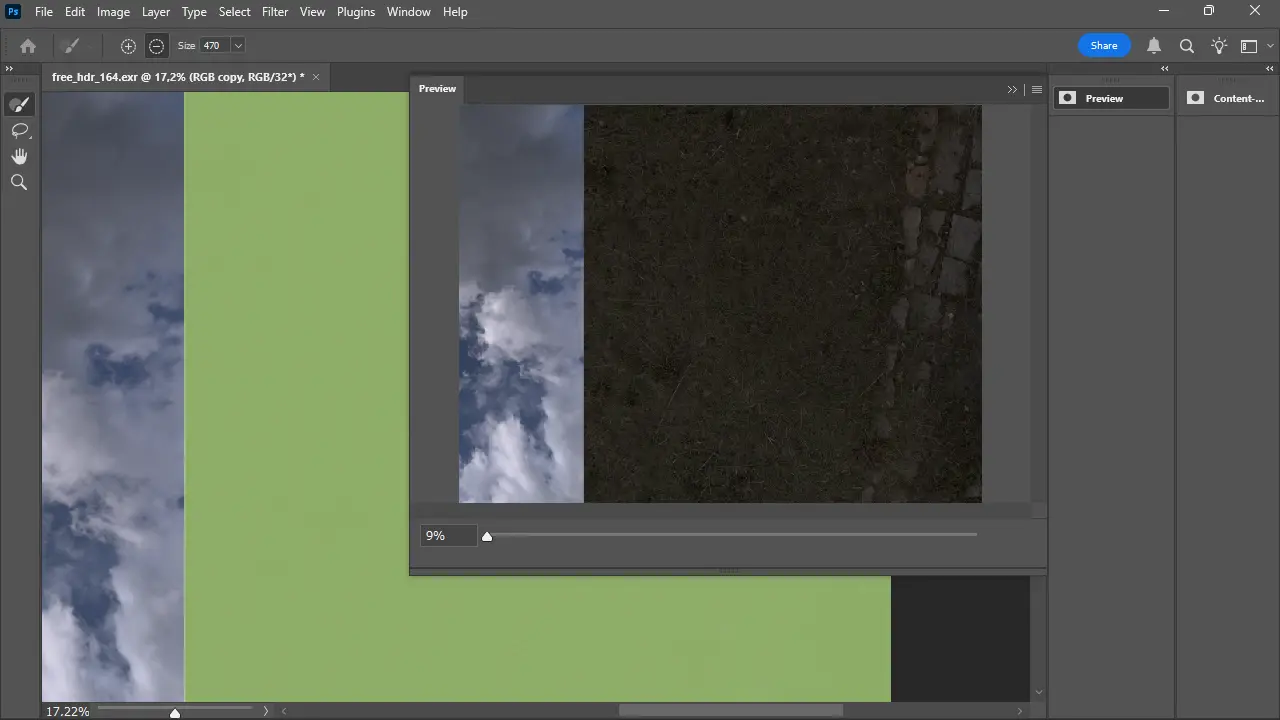Click the Search magnifier icon at top right
Image resolution: width=1280 pixels, height=720 pixels.
[1187, 46]
